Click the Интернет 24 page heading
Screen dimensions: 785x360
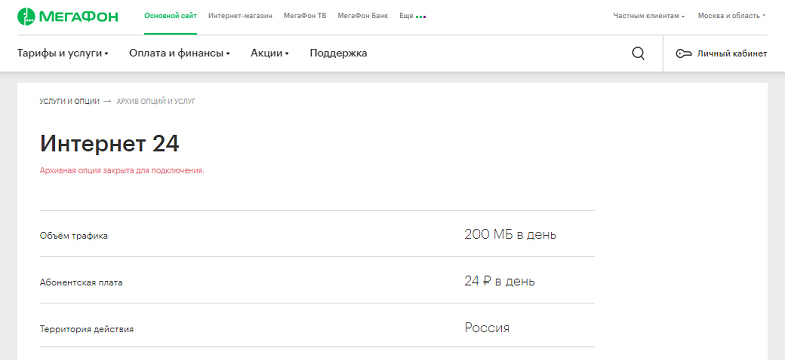tap(110, 144)
